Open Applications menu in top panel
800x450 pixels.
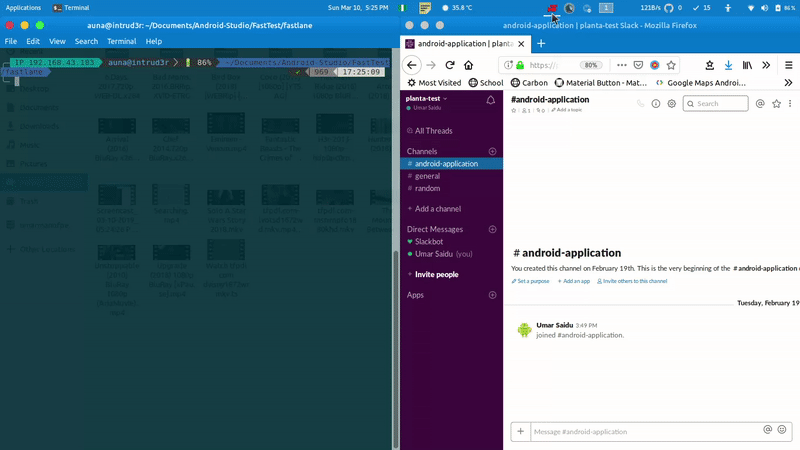coord(23,8)
